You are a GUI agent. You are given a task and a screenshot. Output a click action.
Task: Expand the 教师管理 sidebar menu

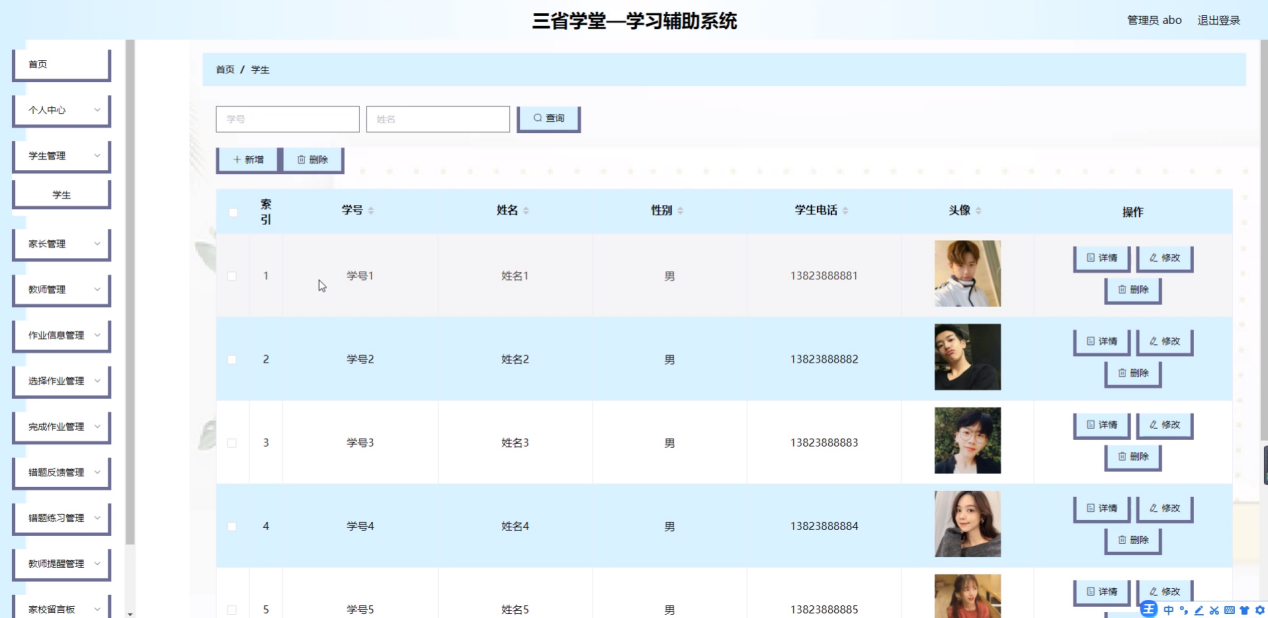point(62,290)
